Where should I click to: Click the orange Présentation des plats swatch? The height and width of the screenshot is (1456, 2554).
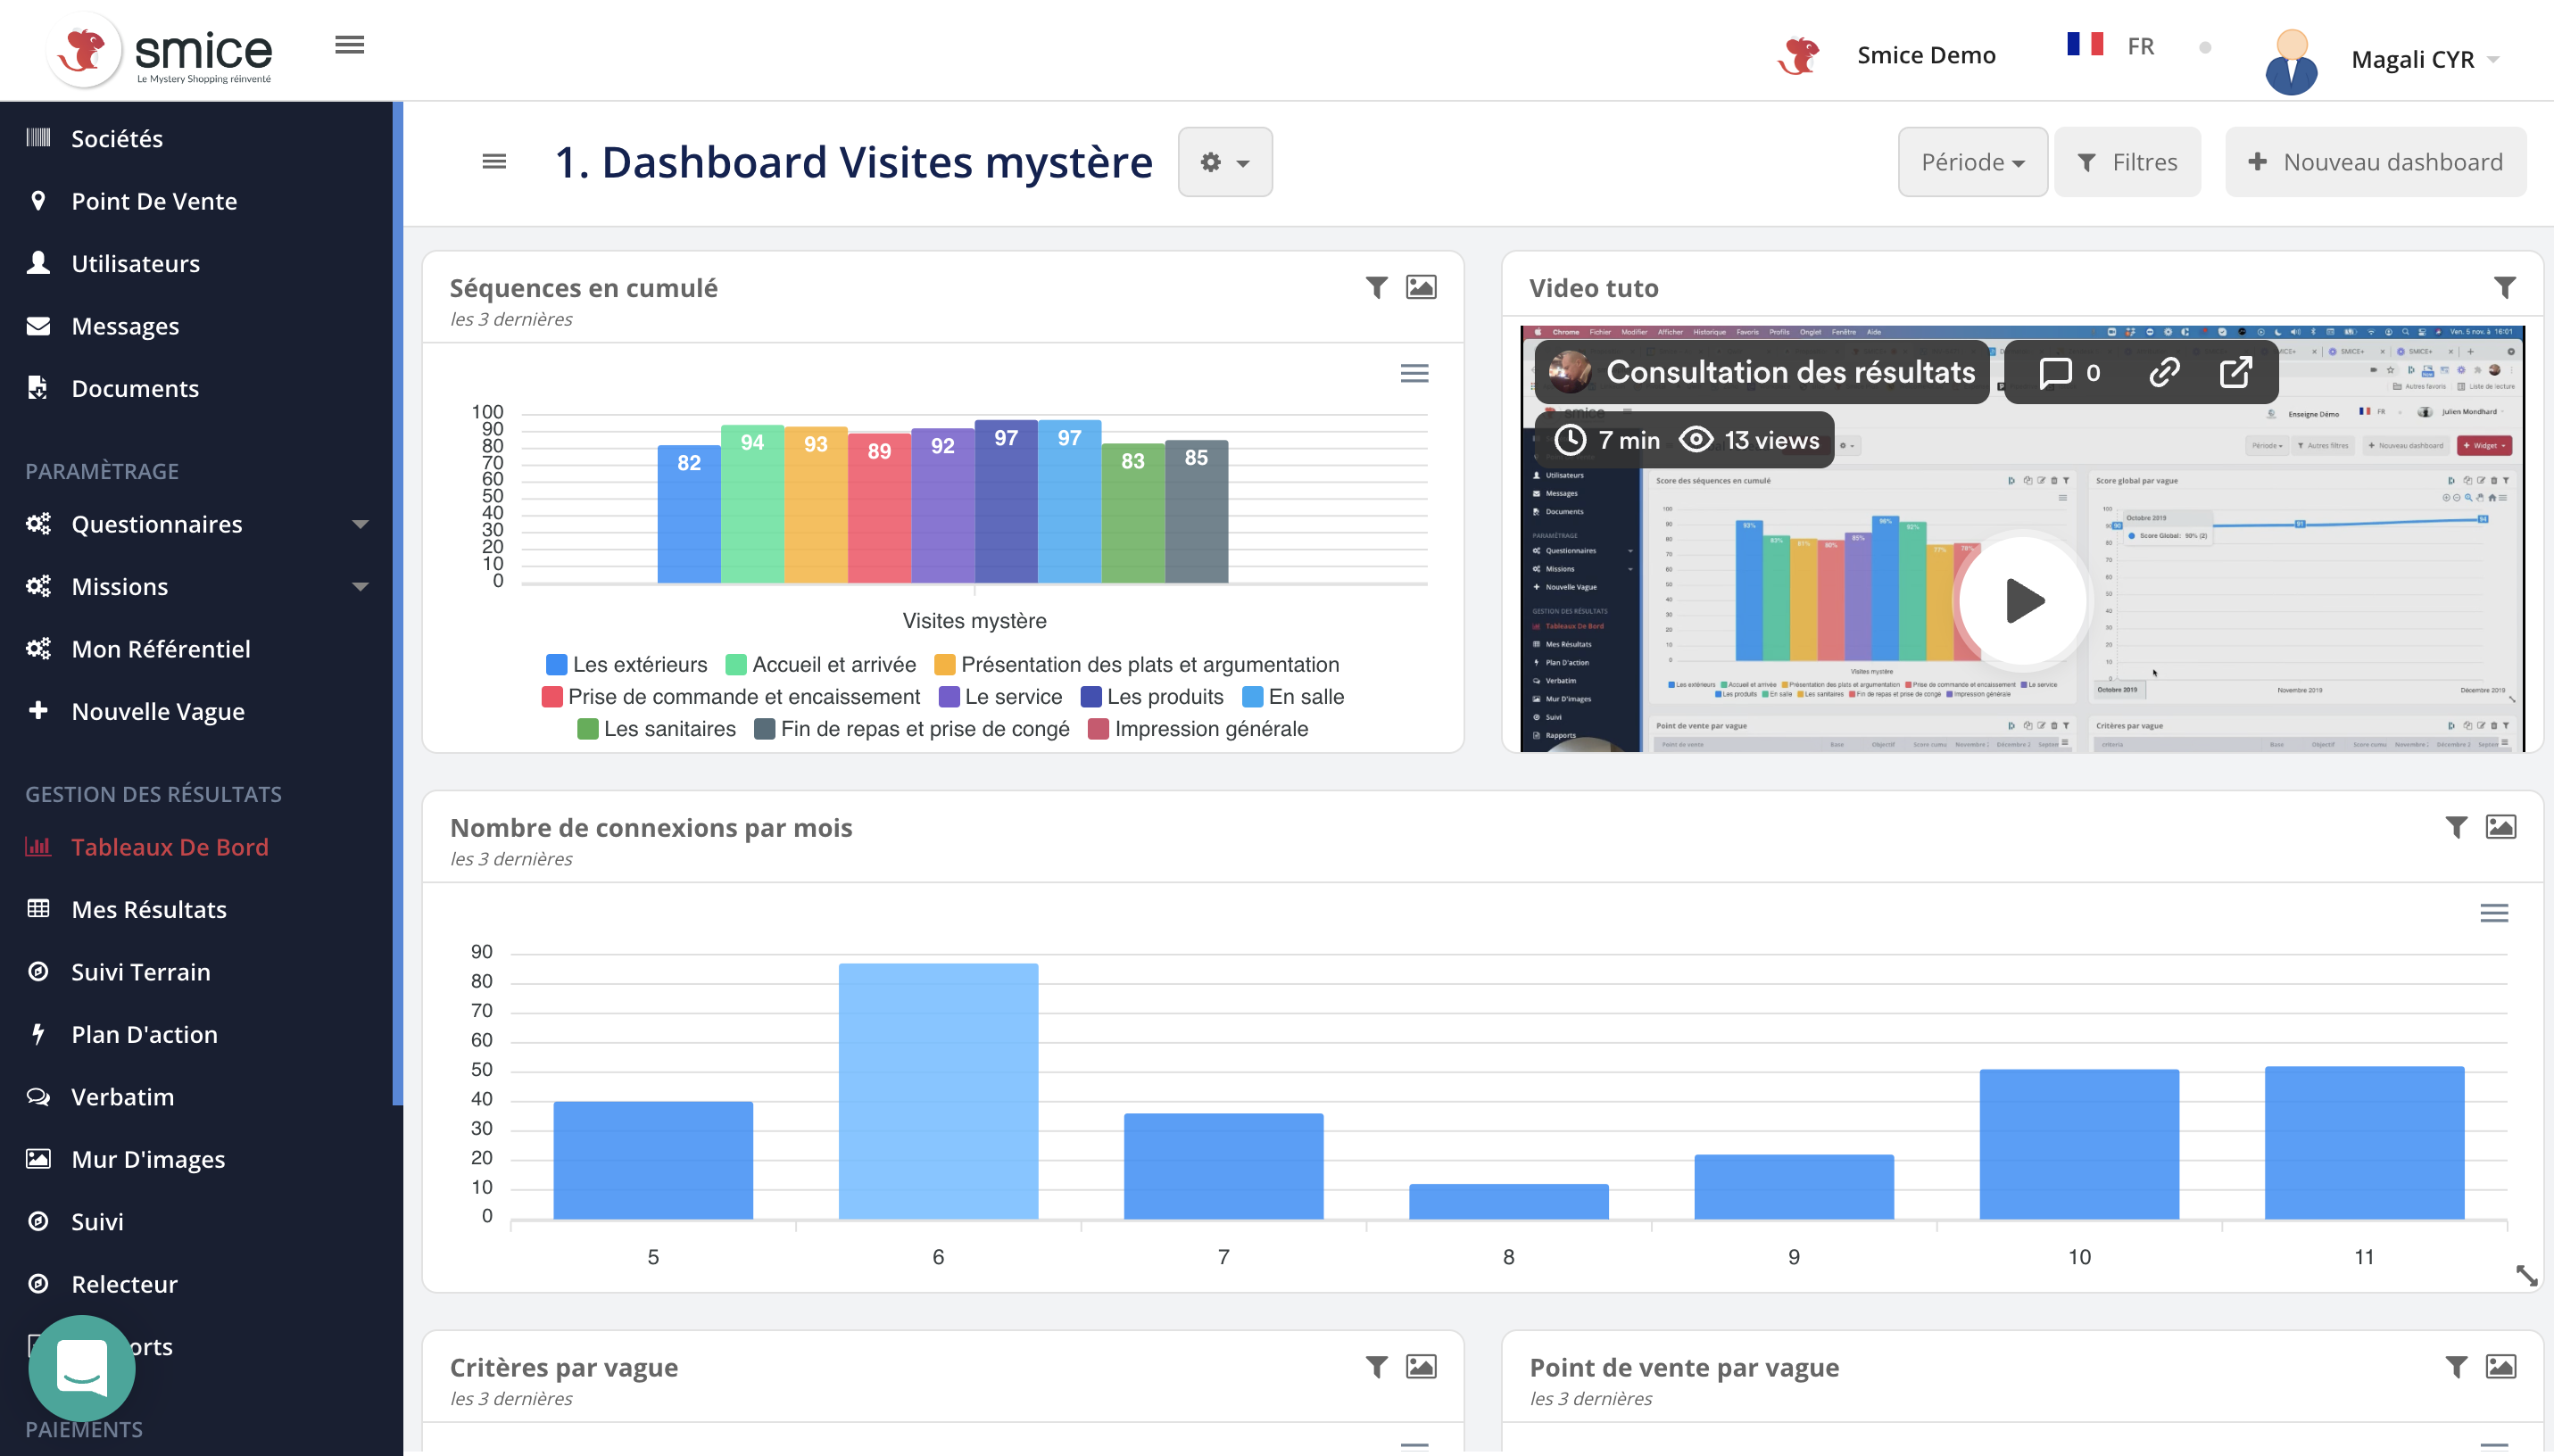tap(943, 665)
